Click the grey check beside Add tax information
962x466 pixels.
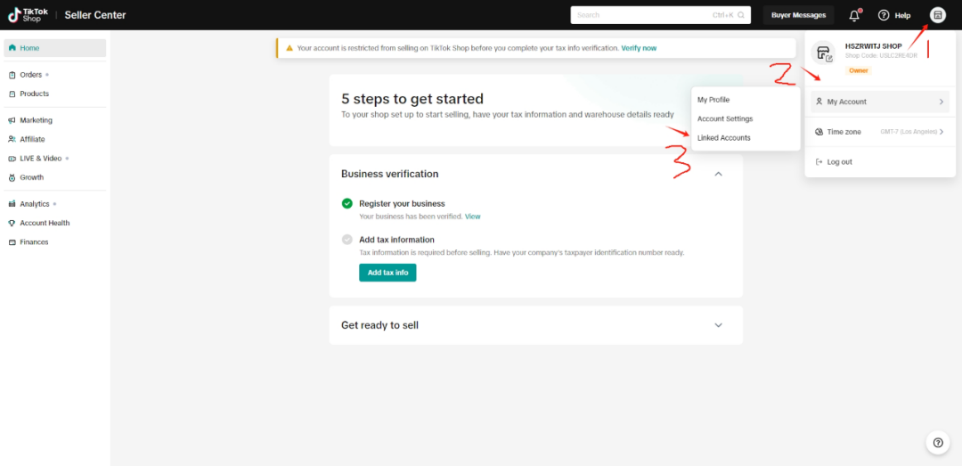click(347, 240)
